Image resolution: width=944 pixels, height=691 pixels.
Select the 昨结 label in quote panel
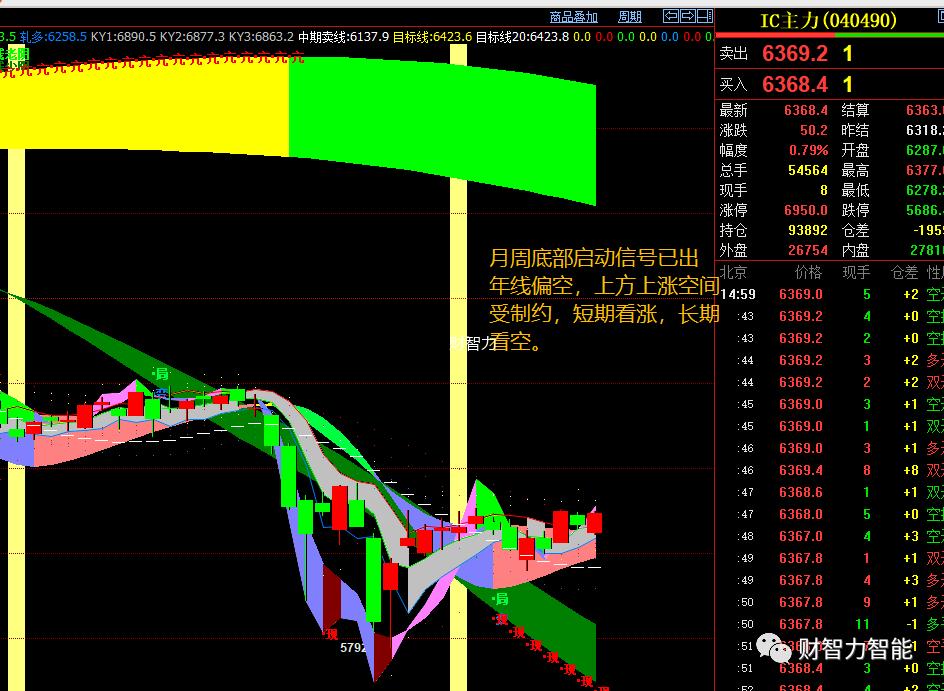855,130
